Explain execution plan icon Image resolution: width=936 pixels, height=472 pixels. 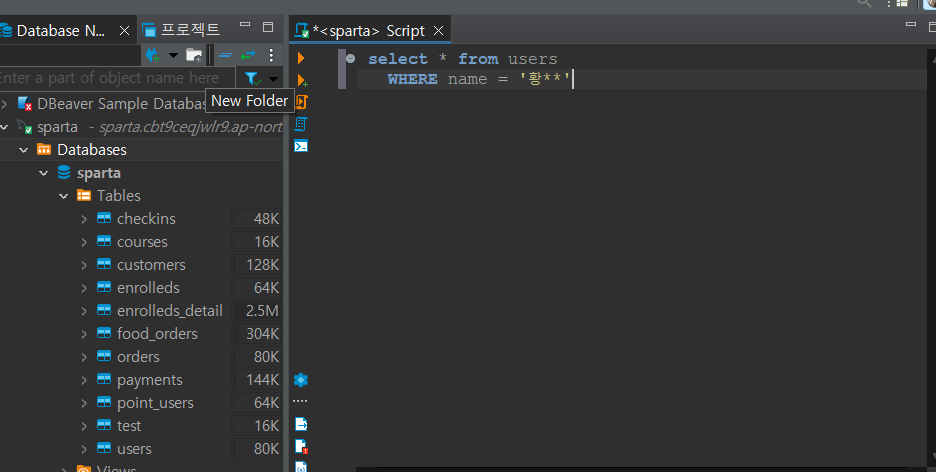(x=301, y=124)
